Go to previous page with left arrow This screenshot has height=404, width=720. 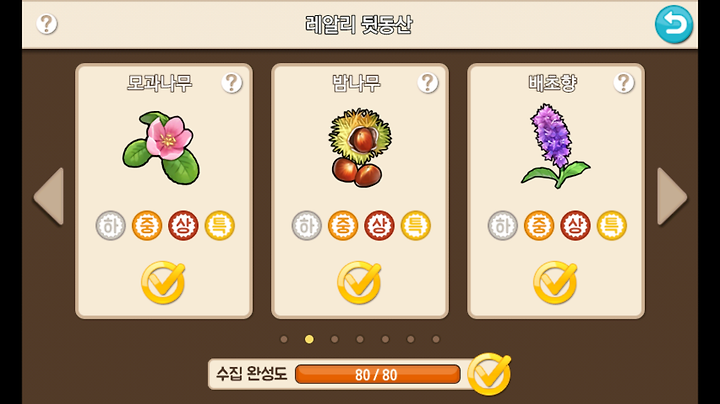49,196
